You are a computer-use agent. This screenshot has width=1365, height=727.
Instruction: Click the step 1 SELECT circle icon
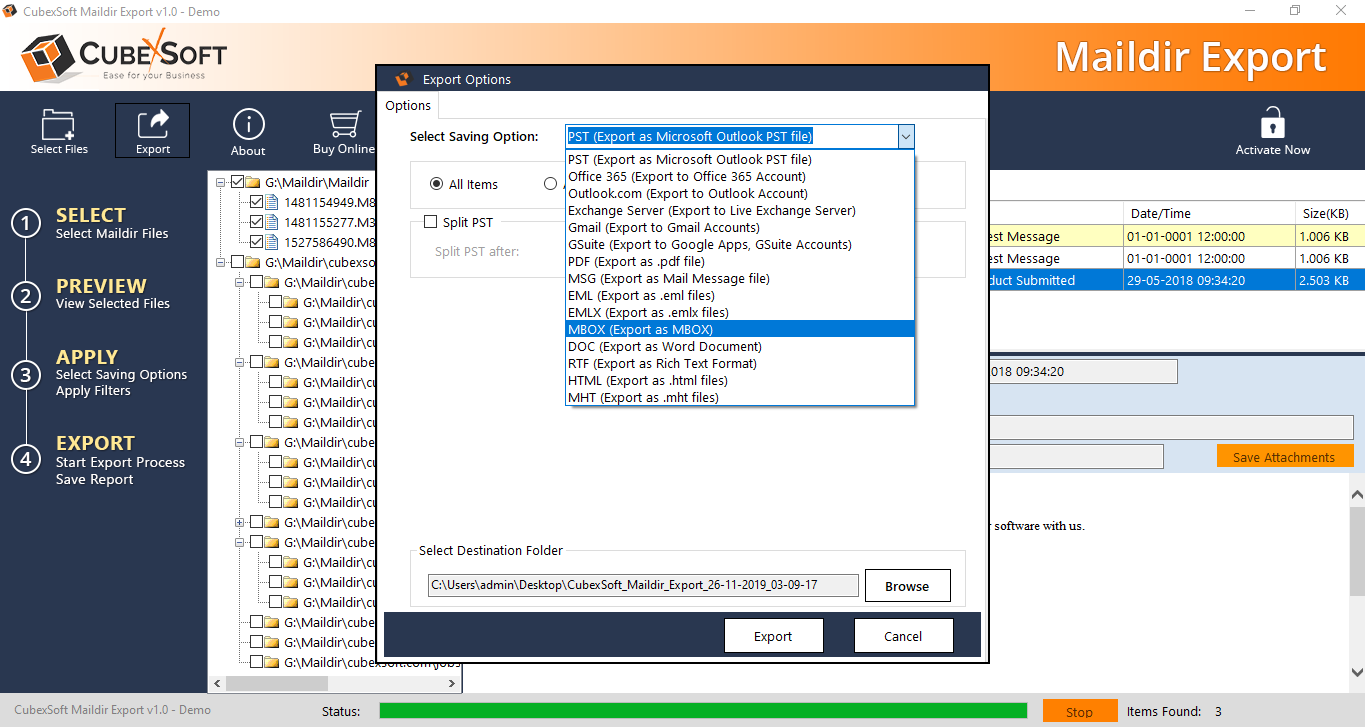[26, 224]
